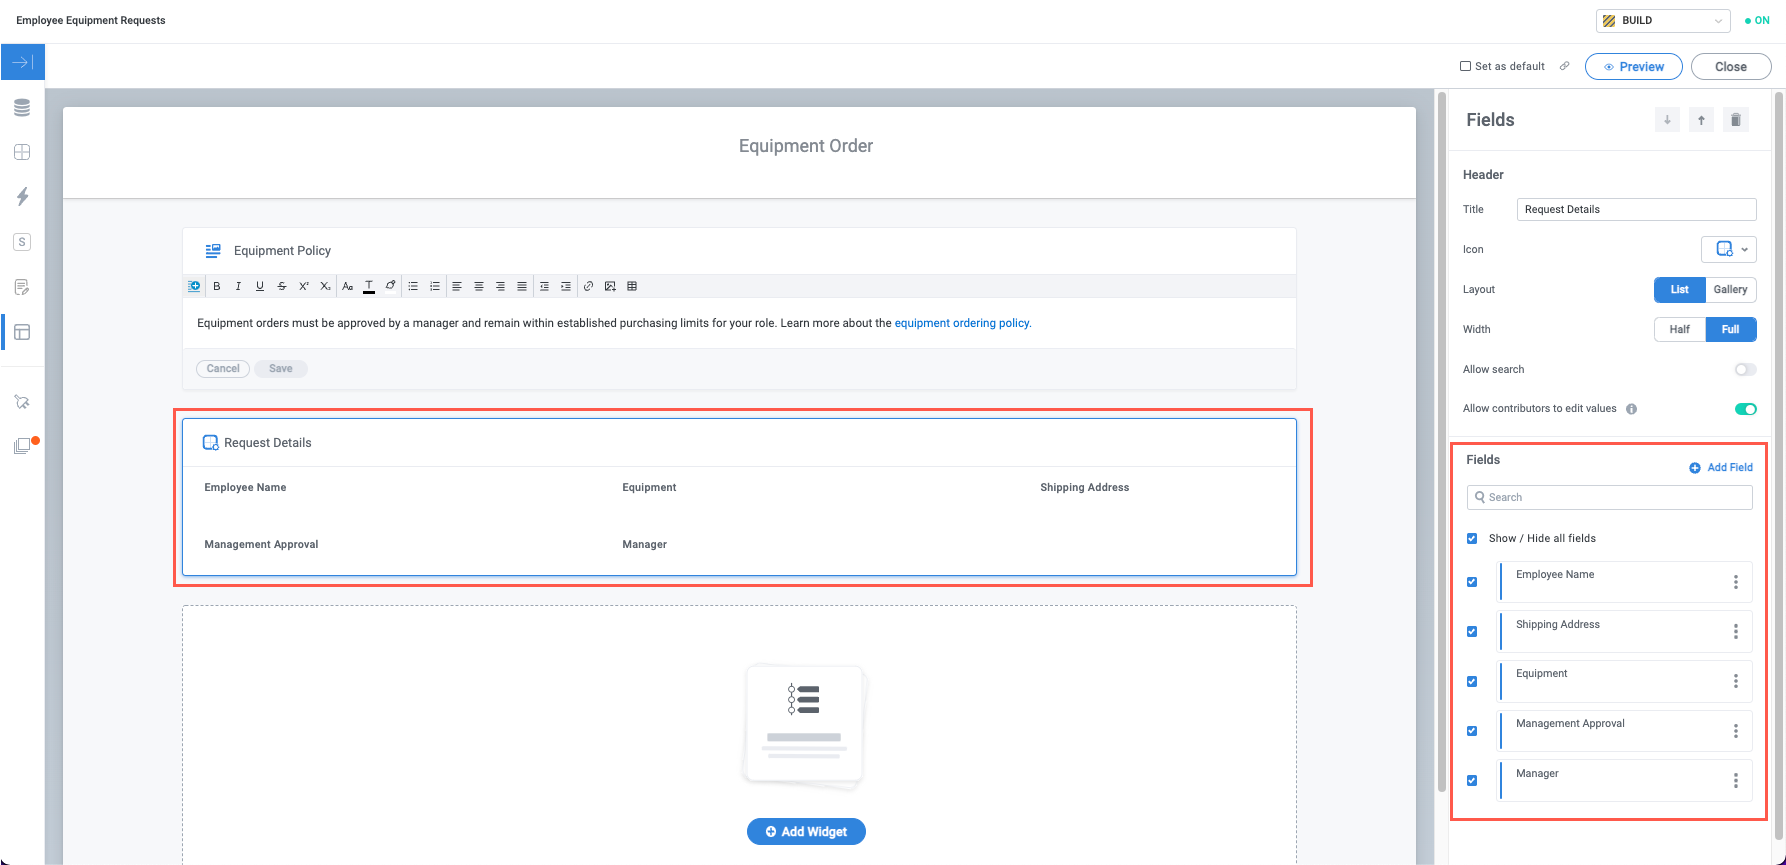Uncheck the Employee Name field checkbox

[x=1472, y=582]
